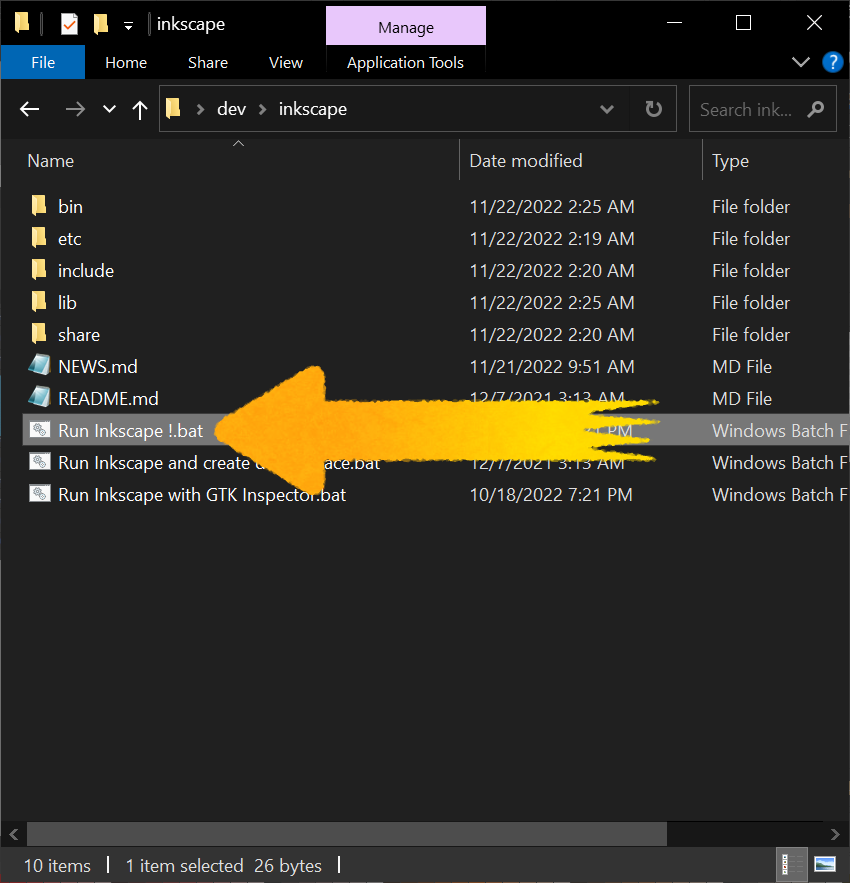Click the bin folder icon
Screen dimensions: 850x883
pyautogui.click(x=39, y=207)
